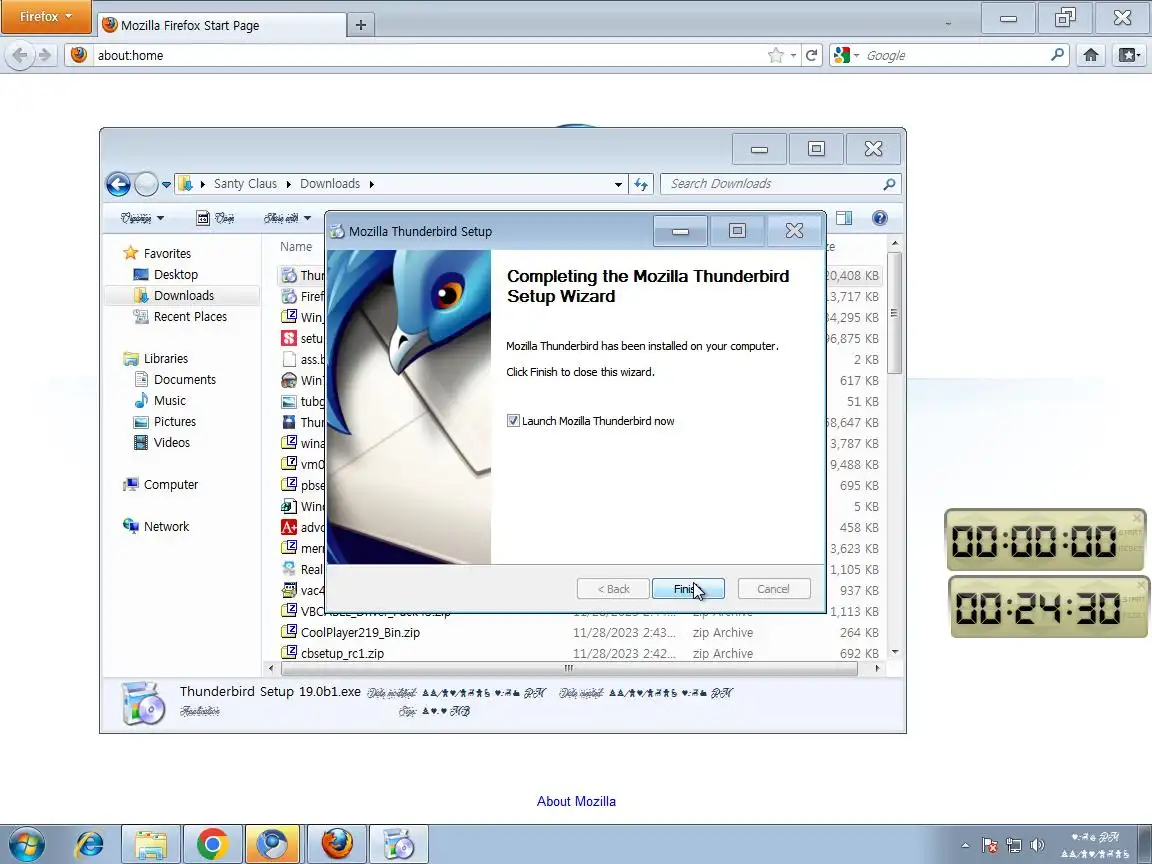
Task: Uncheck Launch Mozilla Thunderbird now checkbox
Action: [513, 421]
